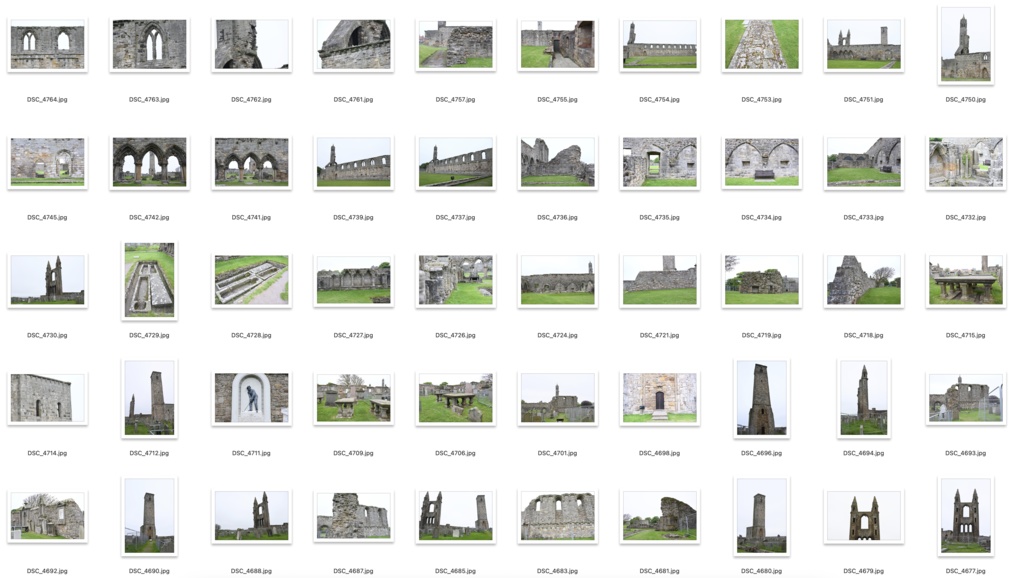The width and height of the screenshot is (1024, 578).
Task: Select thumbnail for DSC_4761.jpg
Action: click(x=353, y=45)
